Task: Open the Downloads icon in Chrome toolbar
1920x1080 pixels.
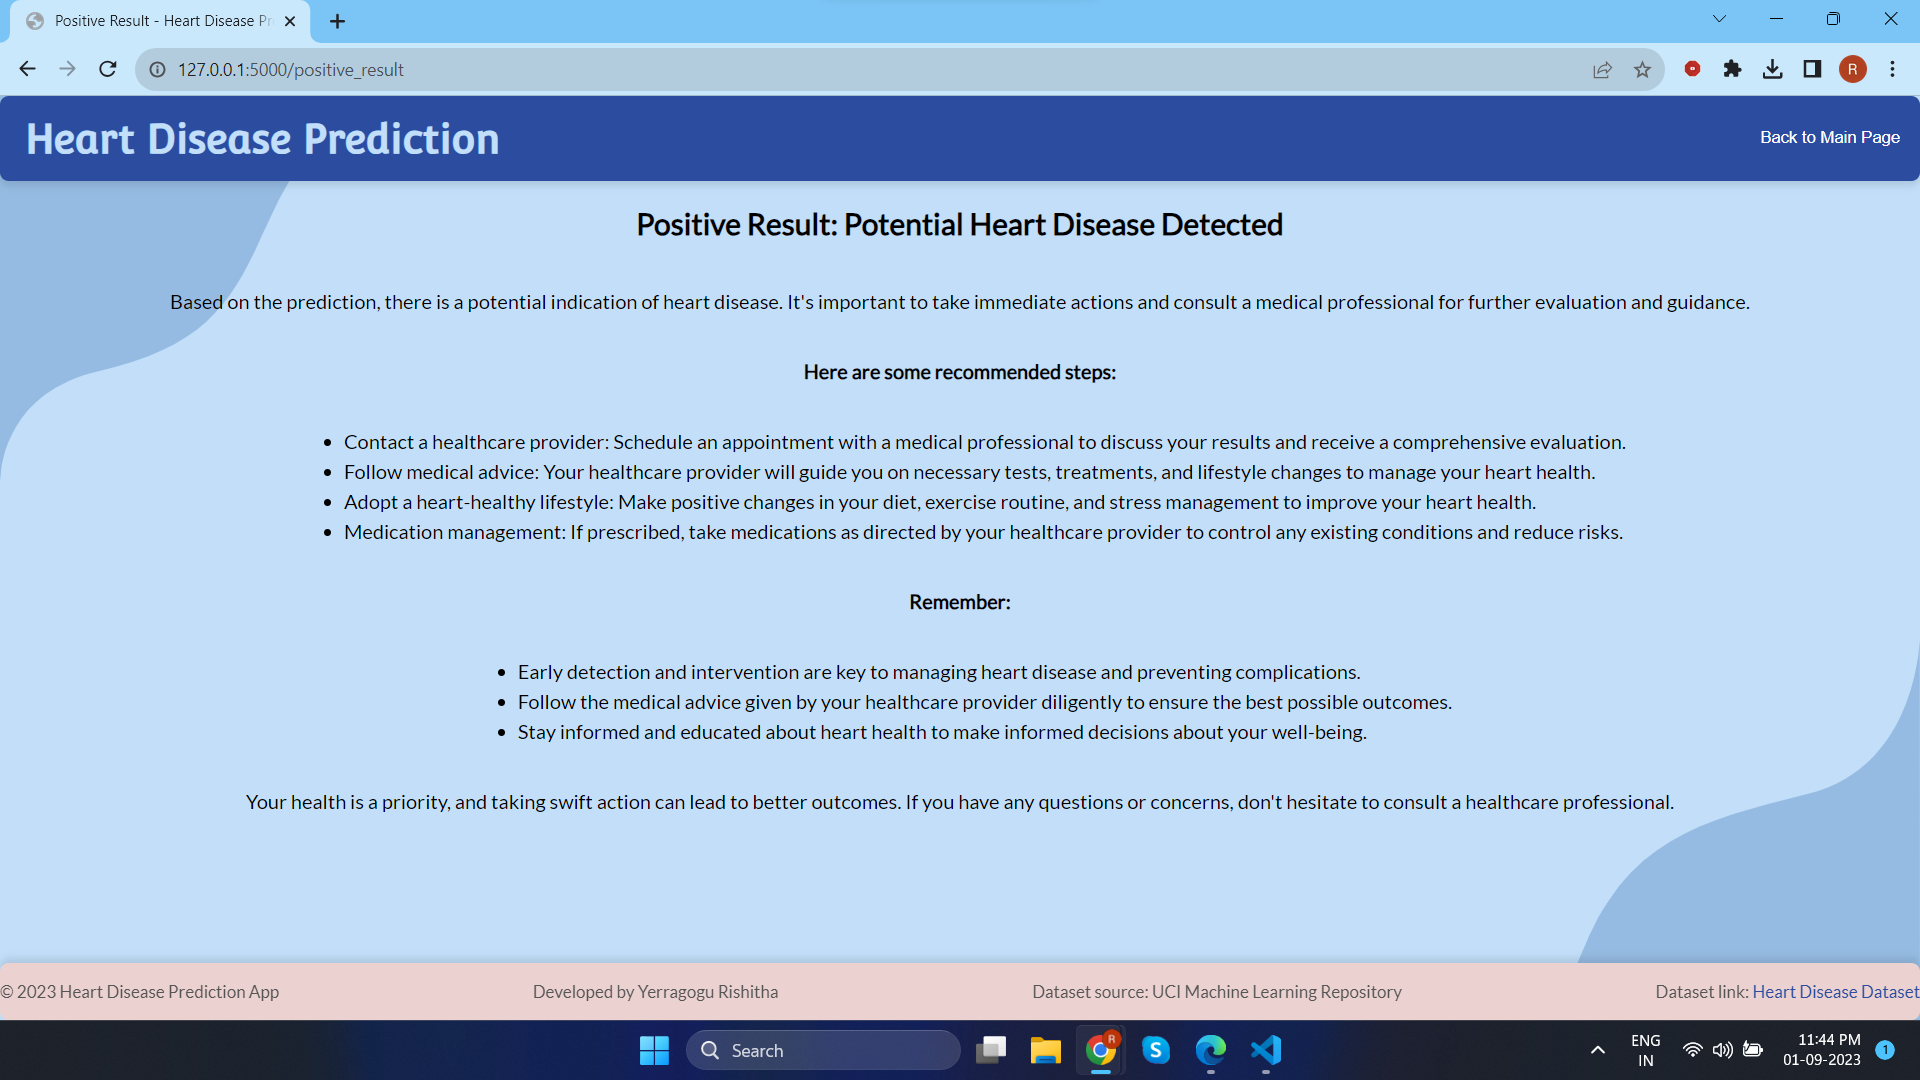Action: [x=1773, y=69]
